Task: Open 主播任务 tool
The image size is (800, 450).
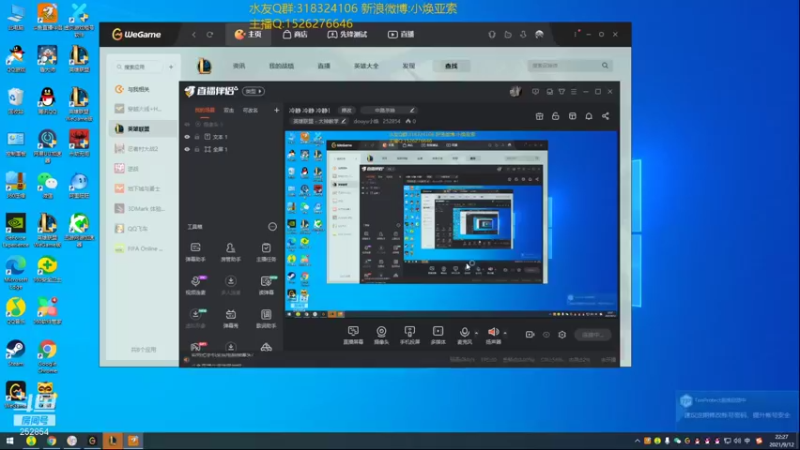Action: 266,252
